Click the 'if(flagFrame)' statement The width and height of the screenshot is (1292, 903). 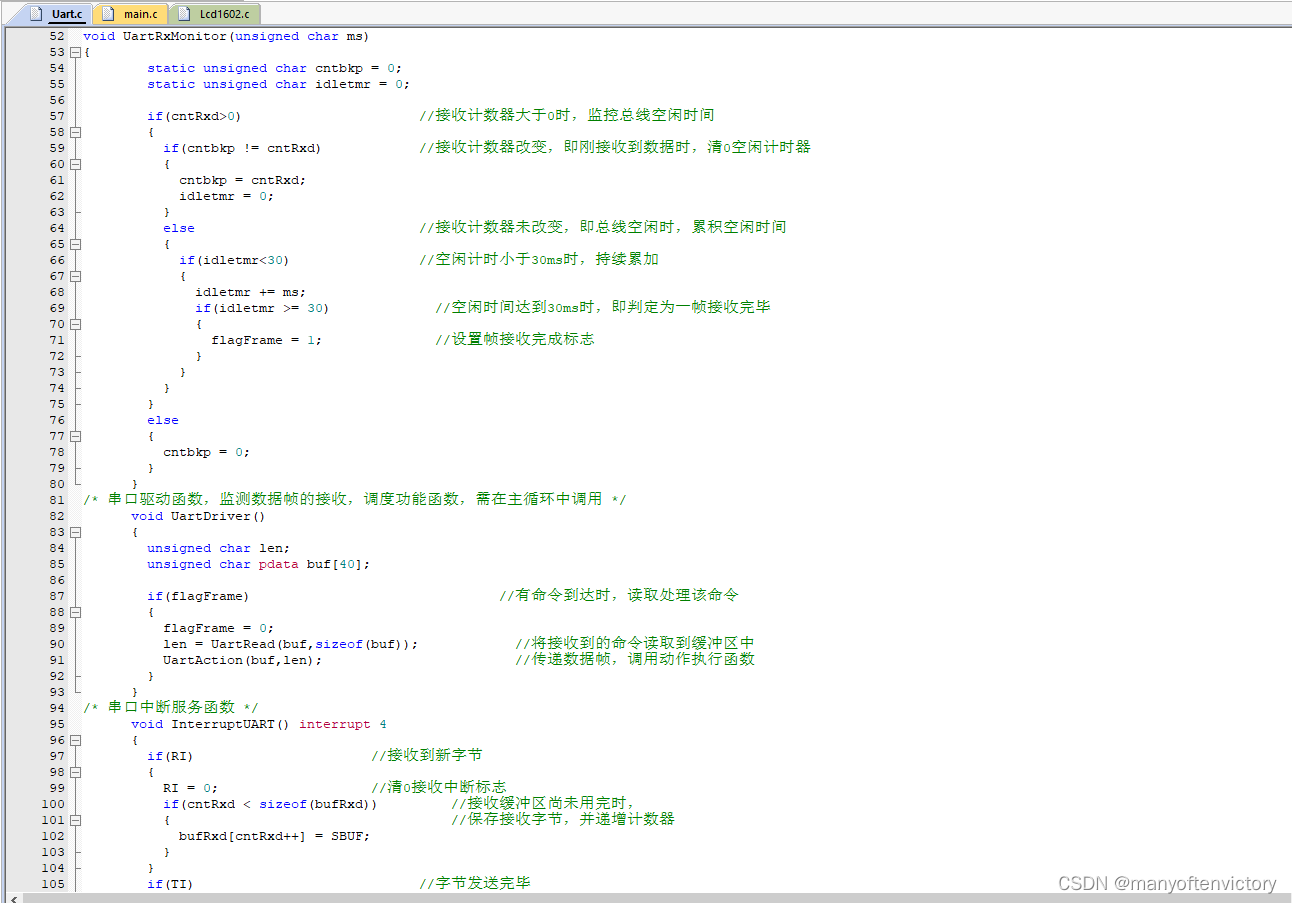point(198,596)
